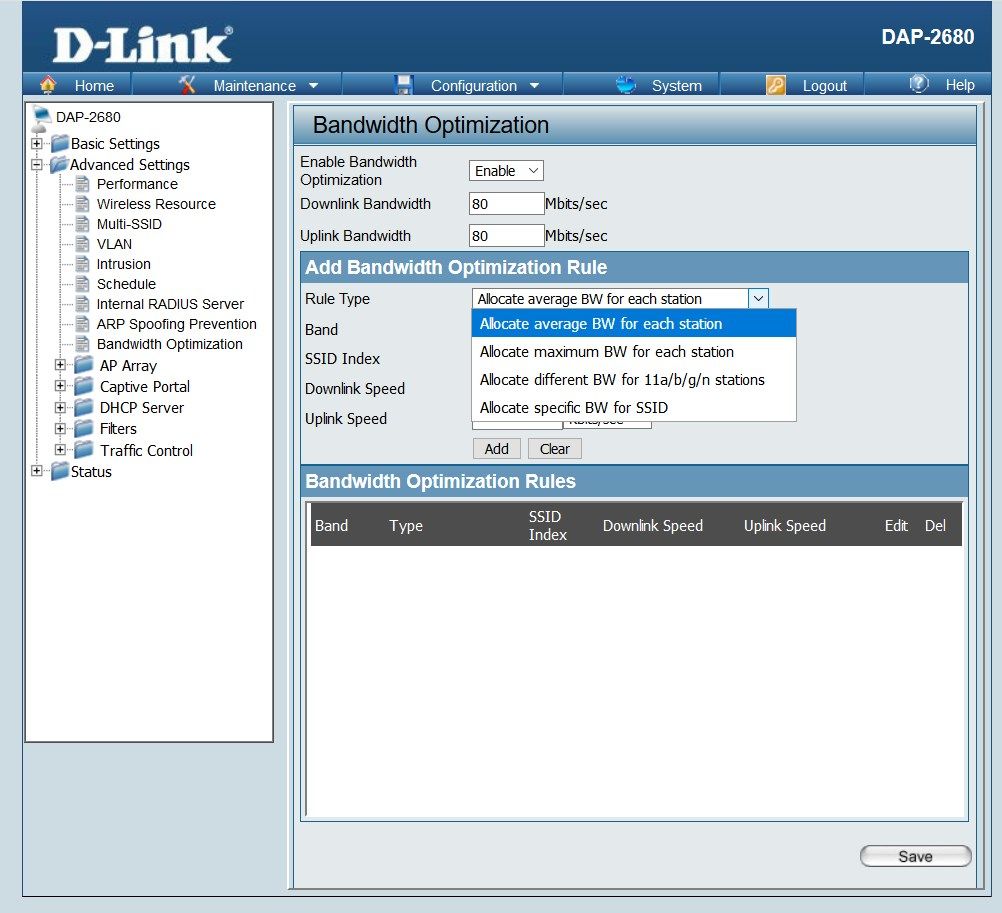The height and width of the screenshot is (913, 1002).
Task: Click the Logout key icon
Action: click(x=776, y=85)
